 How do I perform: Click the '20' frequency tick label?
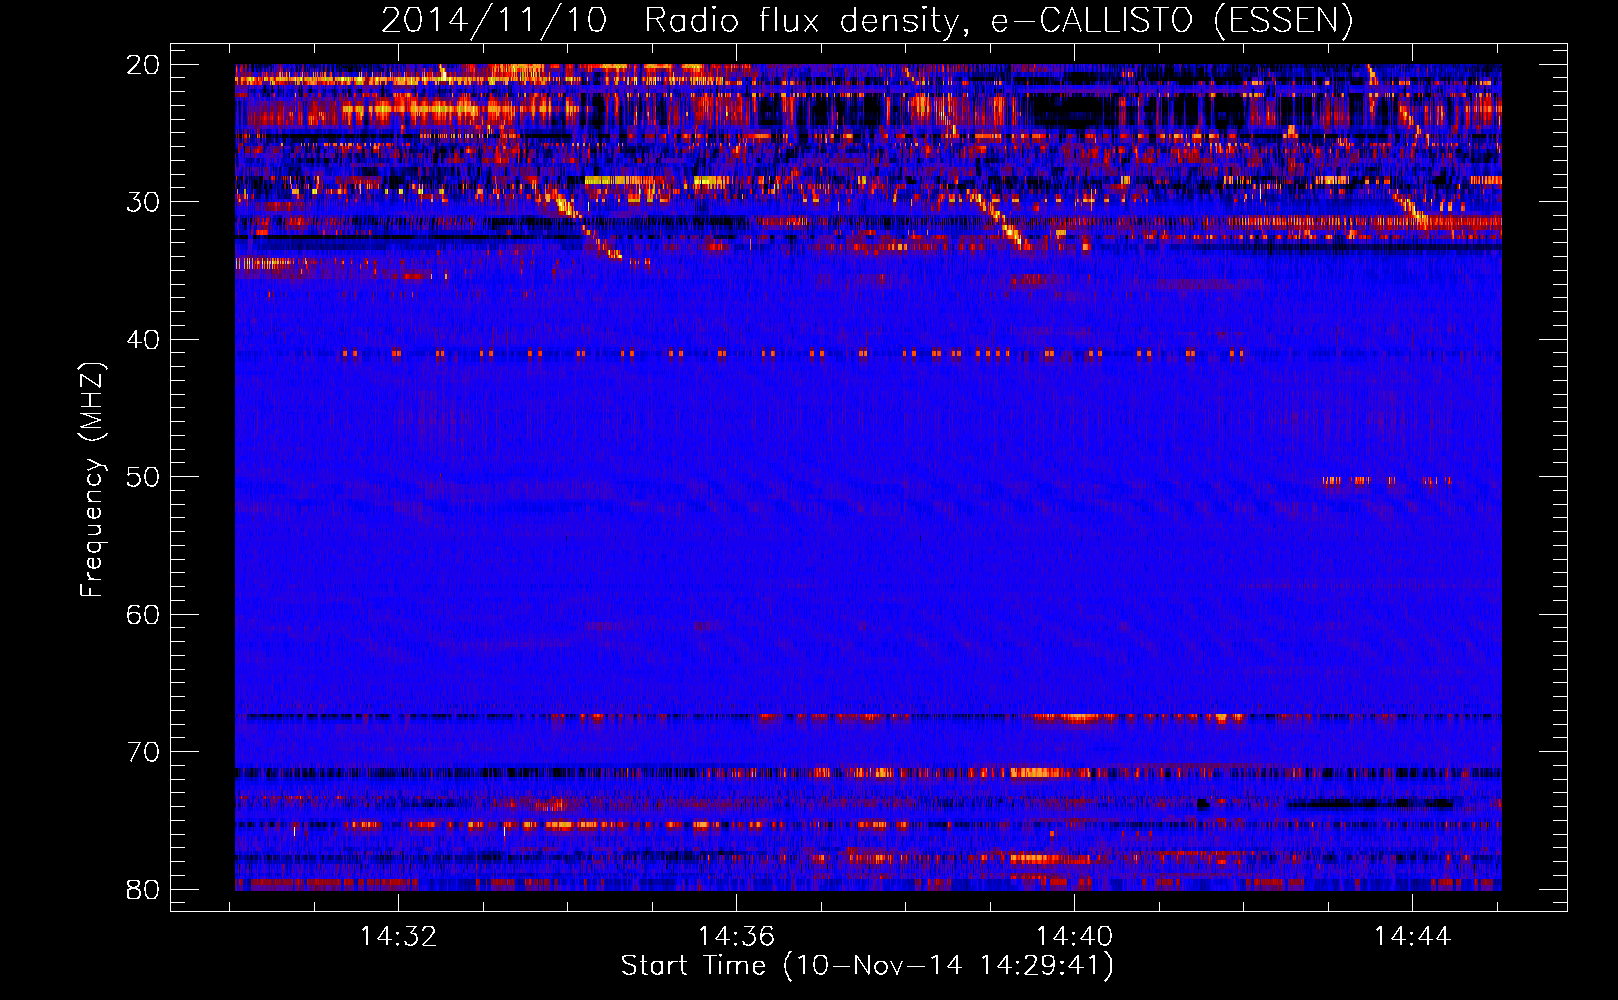(143, 65)
